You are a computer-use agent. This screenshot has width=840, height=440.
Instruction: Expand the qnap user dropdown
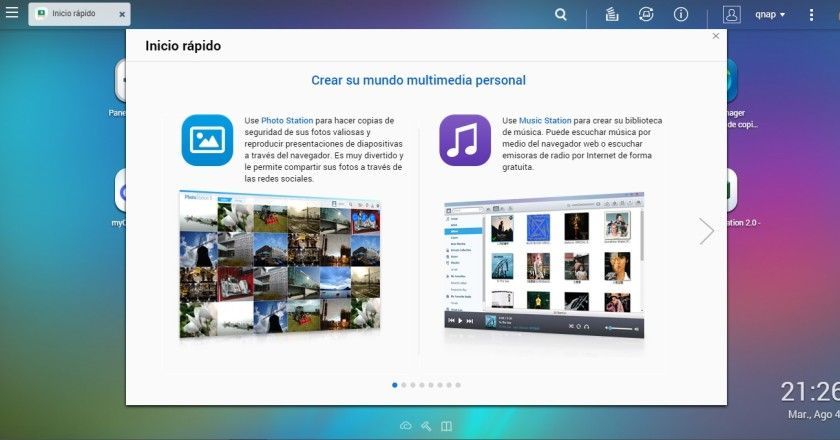(x=769, y=15)
